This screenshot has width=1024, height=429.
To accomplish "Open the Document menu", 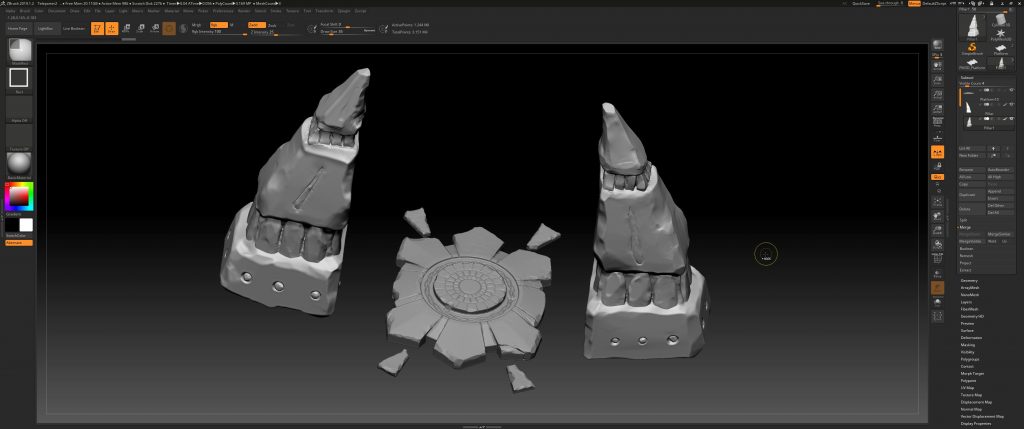I will [x=57, y=10].
